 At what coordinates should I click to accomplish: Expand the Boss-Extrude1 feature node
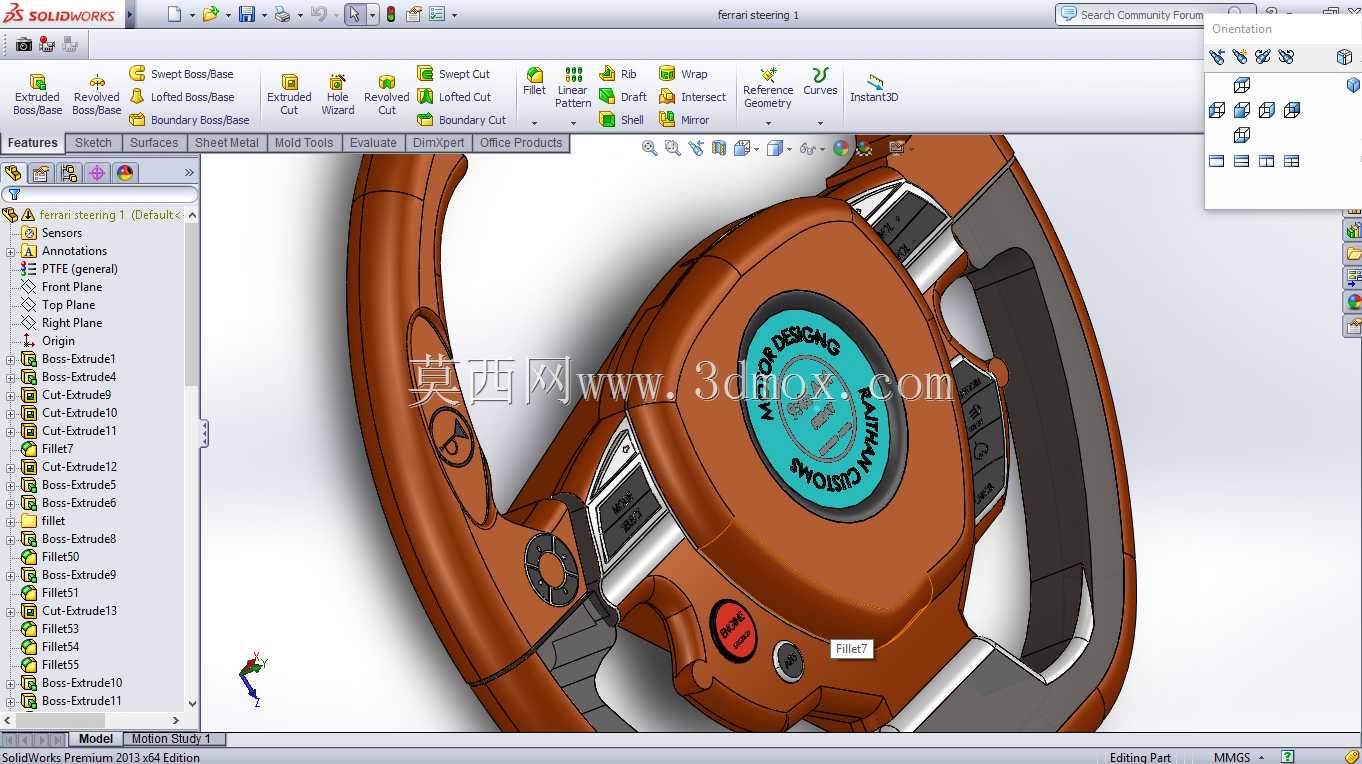point(11,359)
